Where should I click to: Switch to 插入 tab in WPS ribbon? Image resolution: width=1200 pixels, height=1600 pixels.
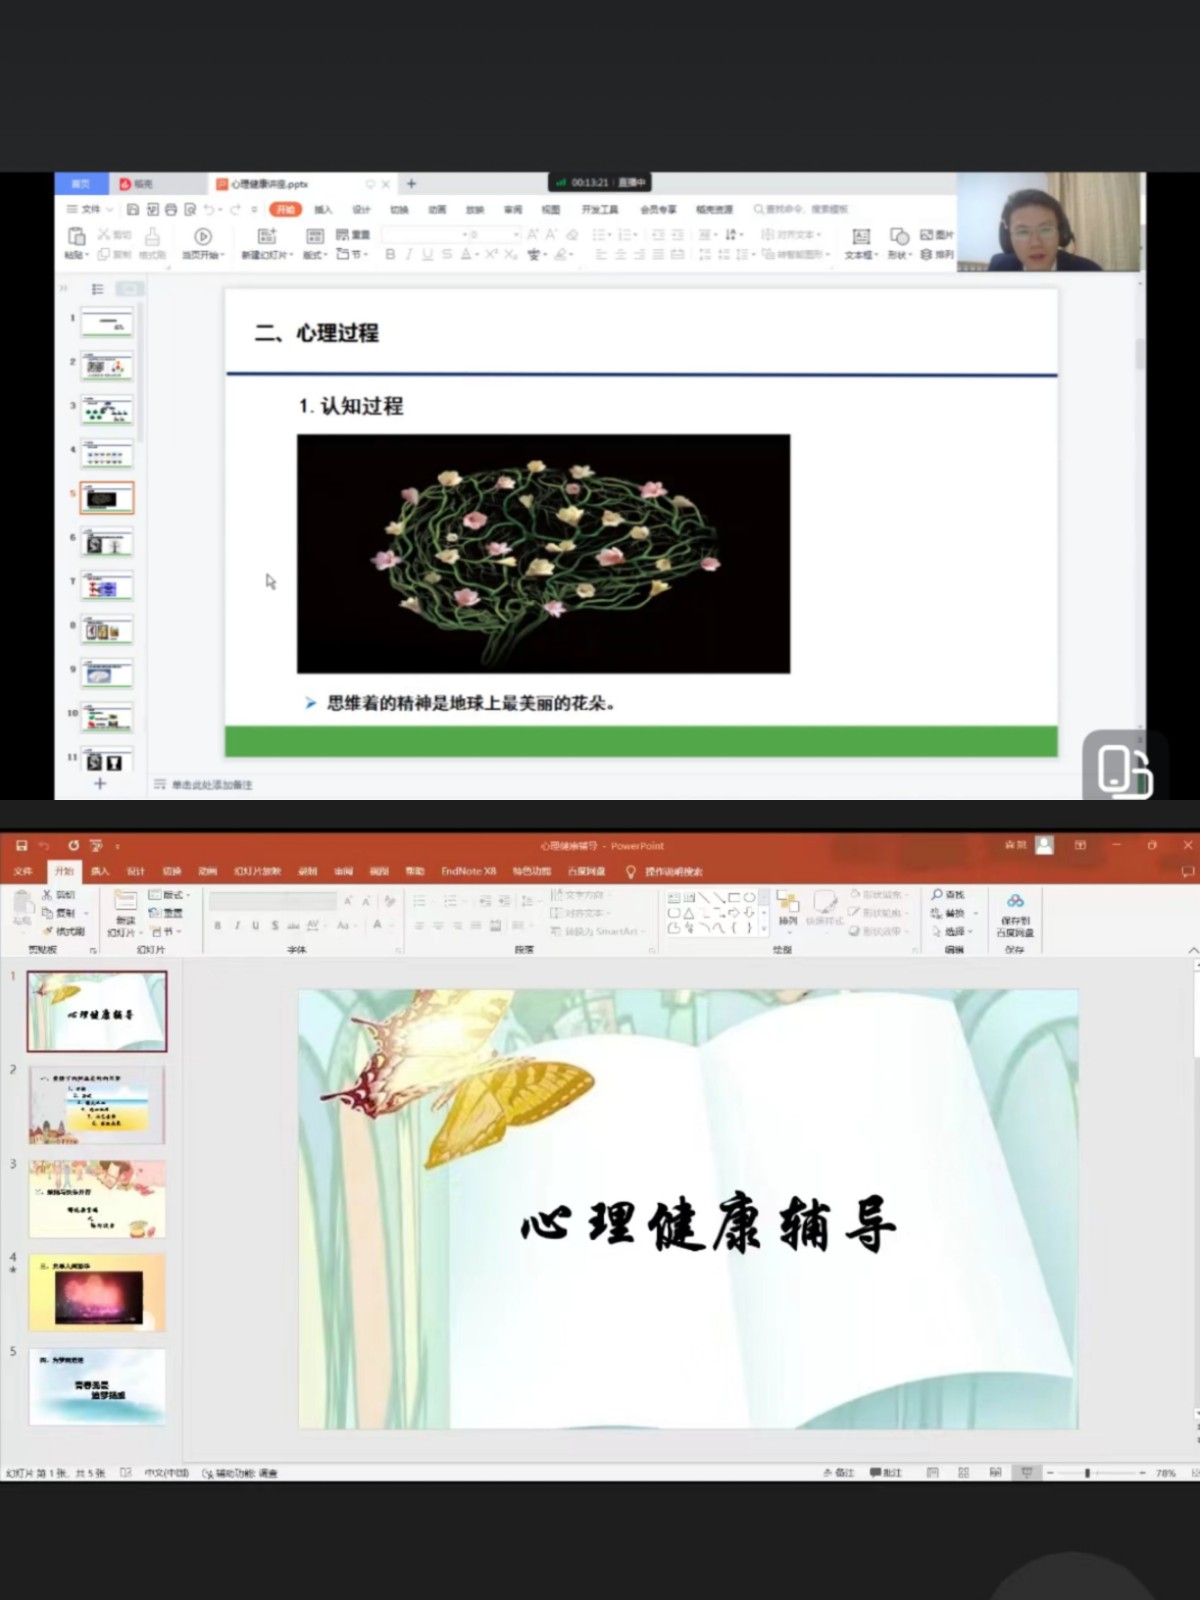point(323,209)
